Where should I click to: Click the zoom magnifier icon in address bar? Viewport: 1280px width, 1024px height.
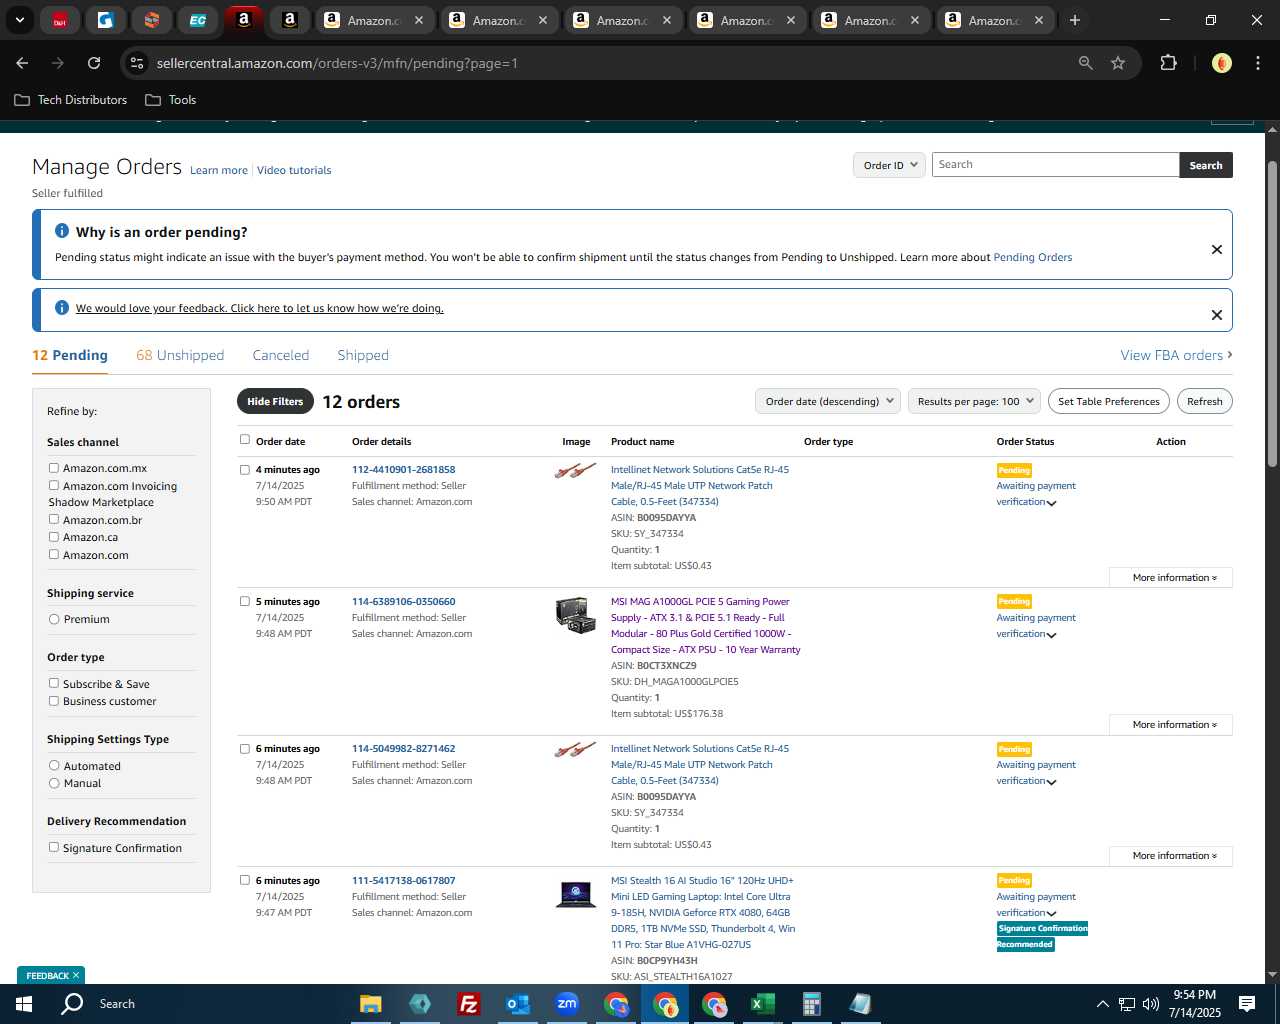pos(1086,63)
